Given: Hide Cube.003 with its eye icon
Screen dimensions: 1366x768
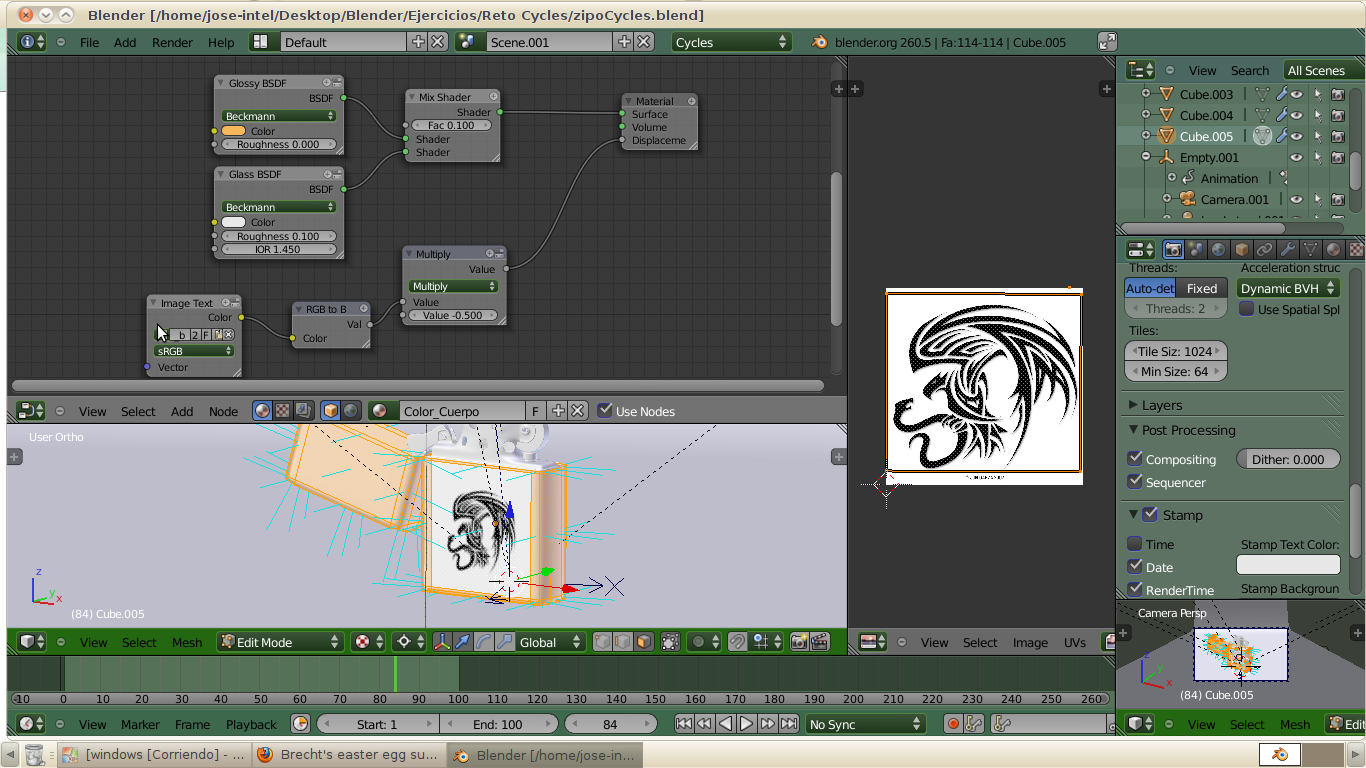Looking at the screenshot, I should point(1296,94).
